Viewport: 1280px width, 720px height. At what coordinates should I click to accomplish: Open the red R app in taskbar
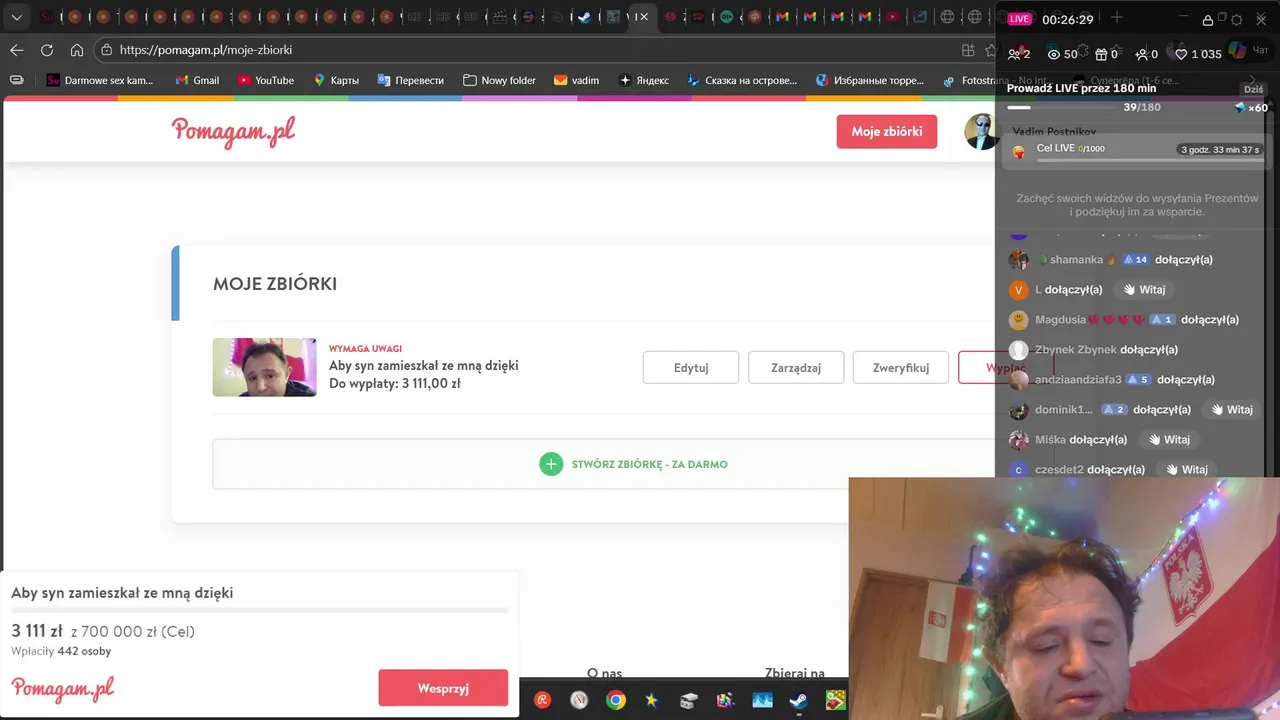coord(543,700)
